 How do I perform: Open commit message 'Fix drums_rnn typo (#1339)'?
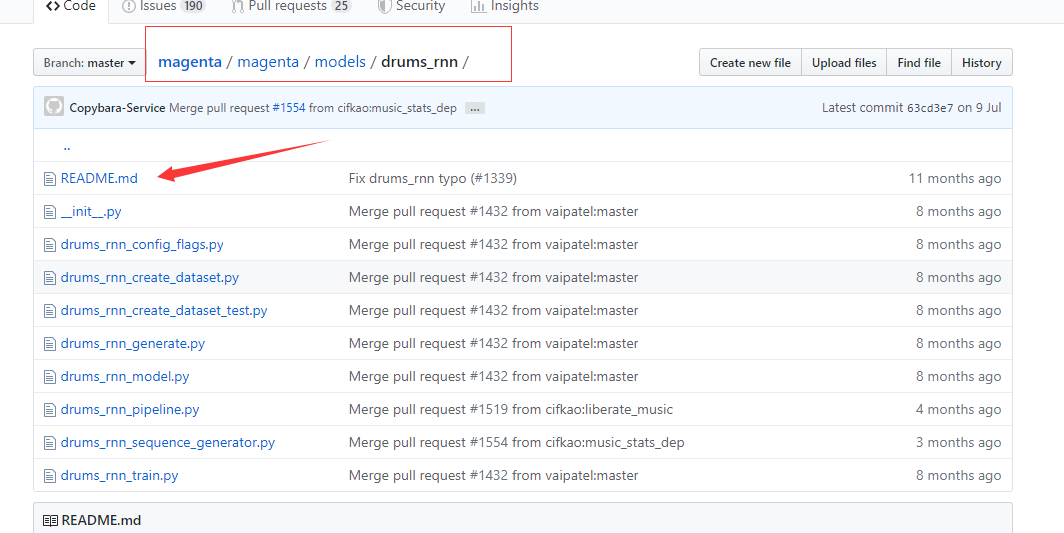433,179
